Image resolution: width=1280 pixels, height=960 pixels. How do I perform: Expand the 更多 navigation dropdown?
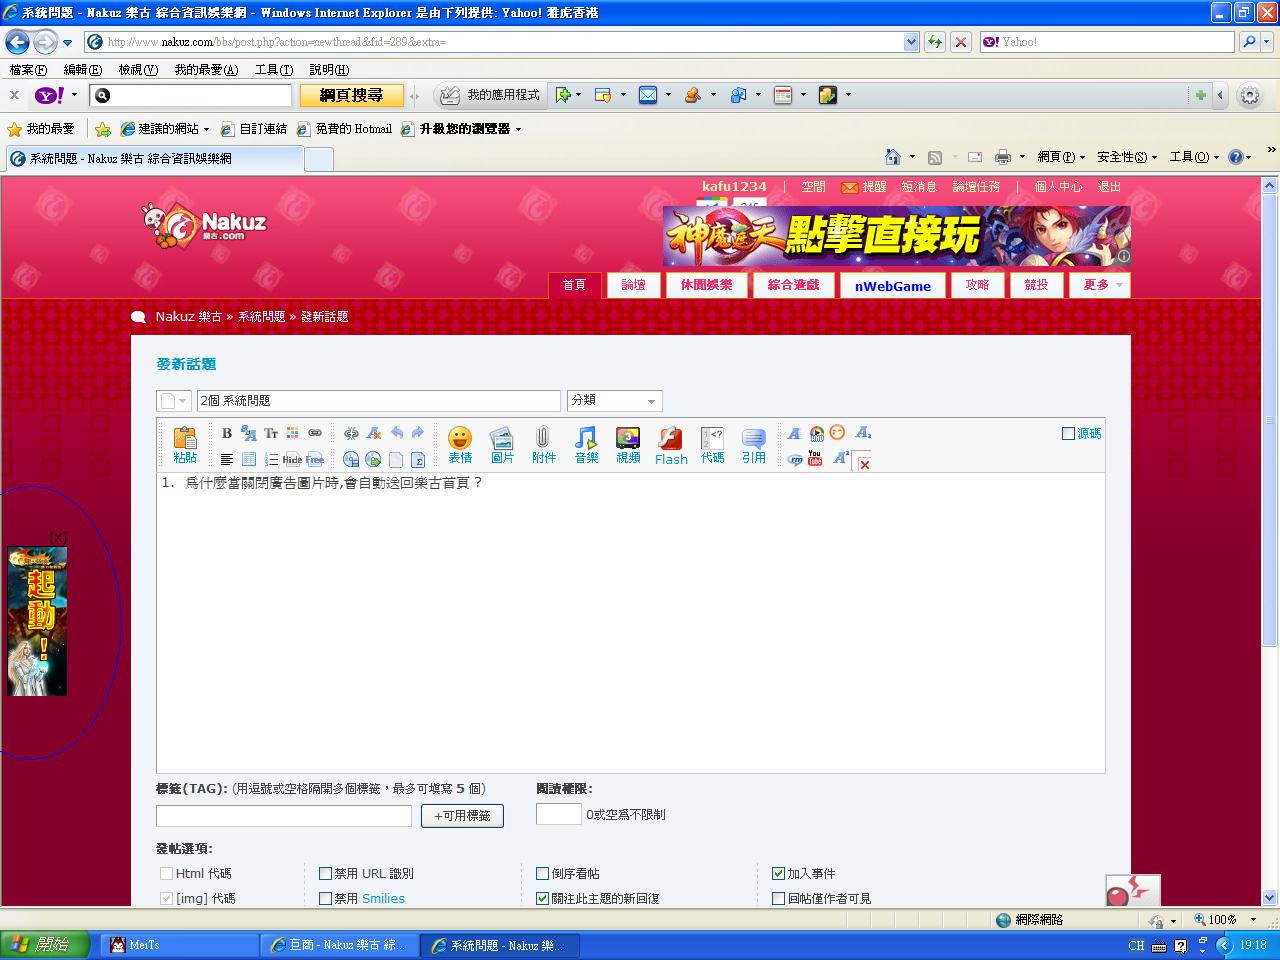click(1101, 285)
